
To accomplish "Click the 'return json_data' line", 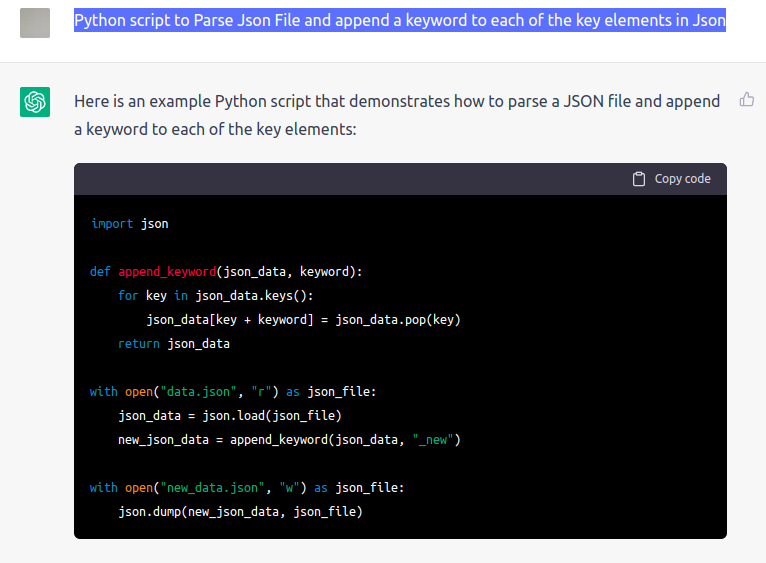I will [x=174, y=344].
